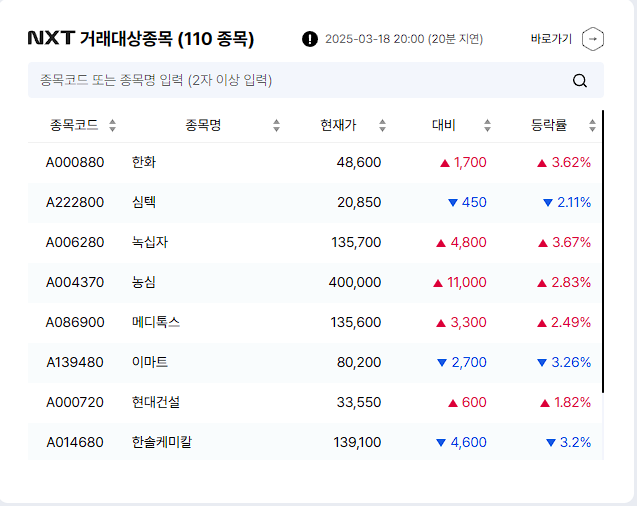637x506 pixels.
Task: Click the change value 1,700
Action: tap(470, 162)
